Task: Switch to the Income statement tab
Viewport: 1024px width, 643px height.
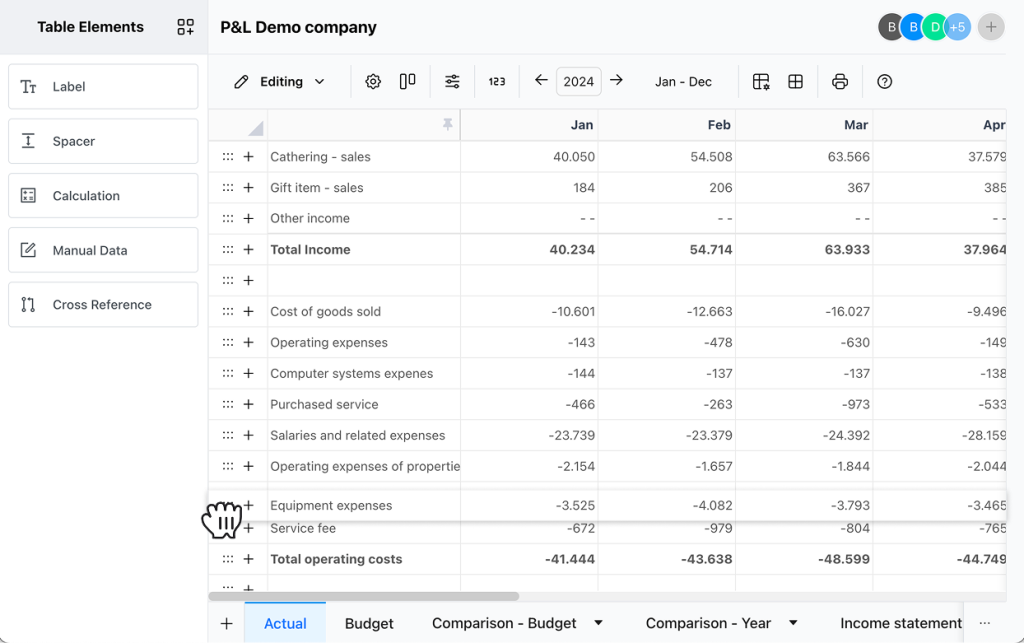Action: coord(900,623)
